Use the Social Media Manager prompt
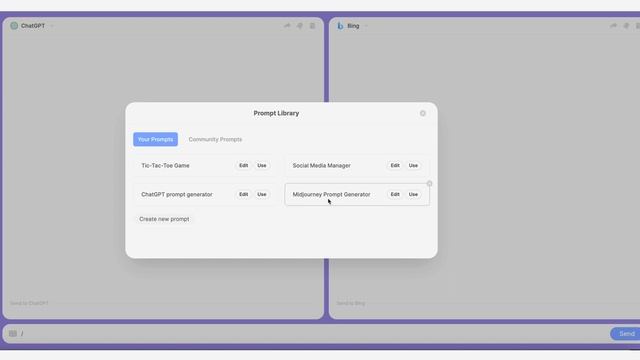This screenshot has height=360, width=640. coord(413,165)
